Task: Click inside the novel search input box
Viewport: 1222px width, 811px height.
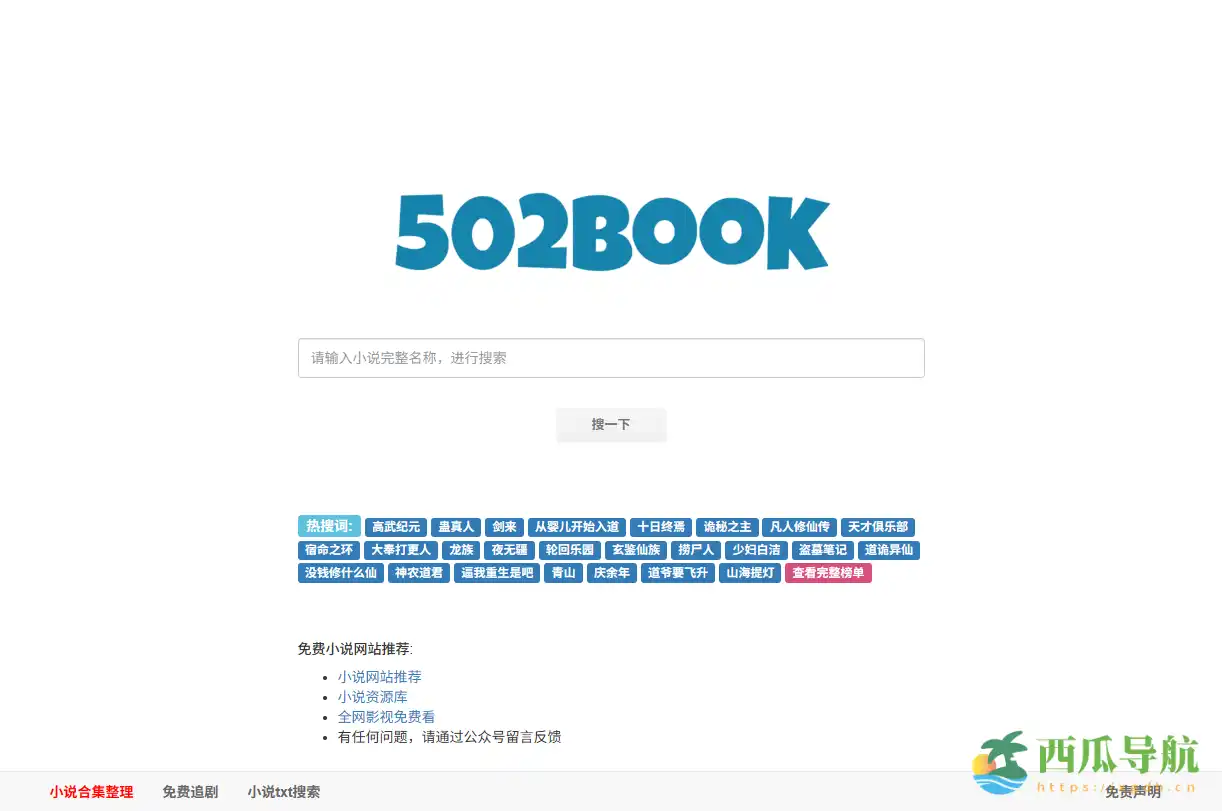Action: tap(611, 358)
